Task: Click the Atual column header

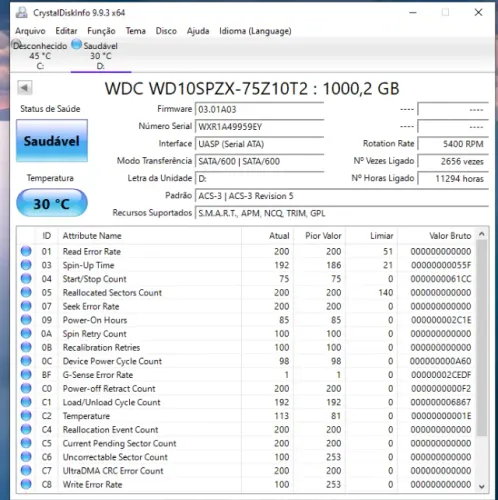Action: pyautogui.click(x=268, y=236)
